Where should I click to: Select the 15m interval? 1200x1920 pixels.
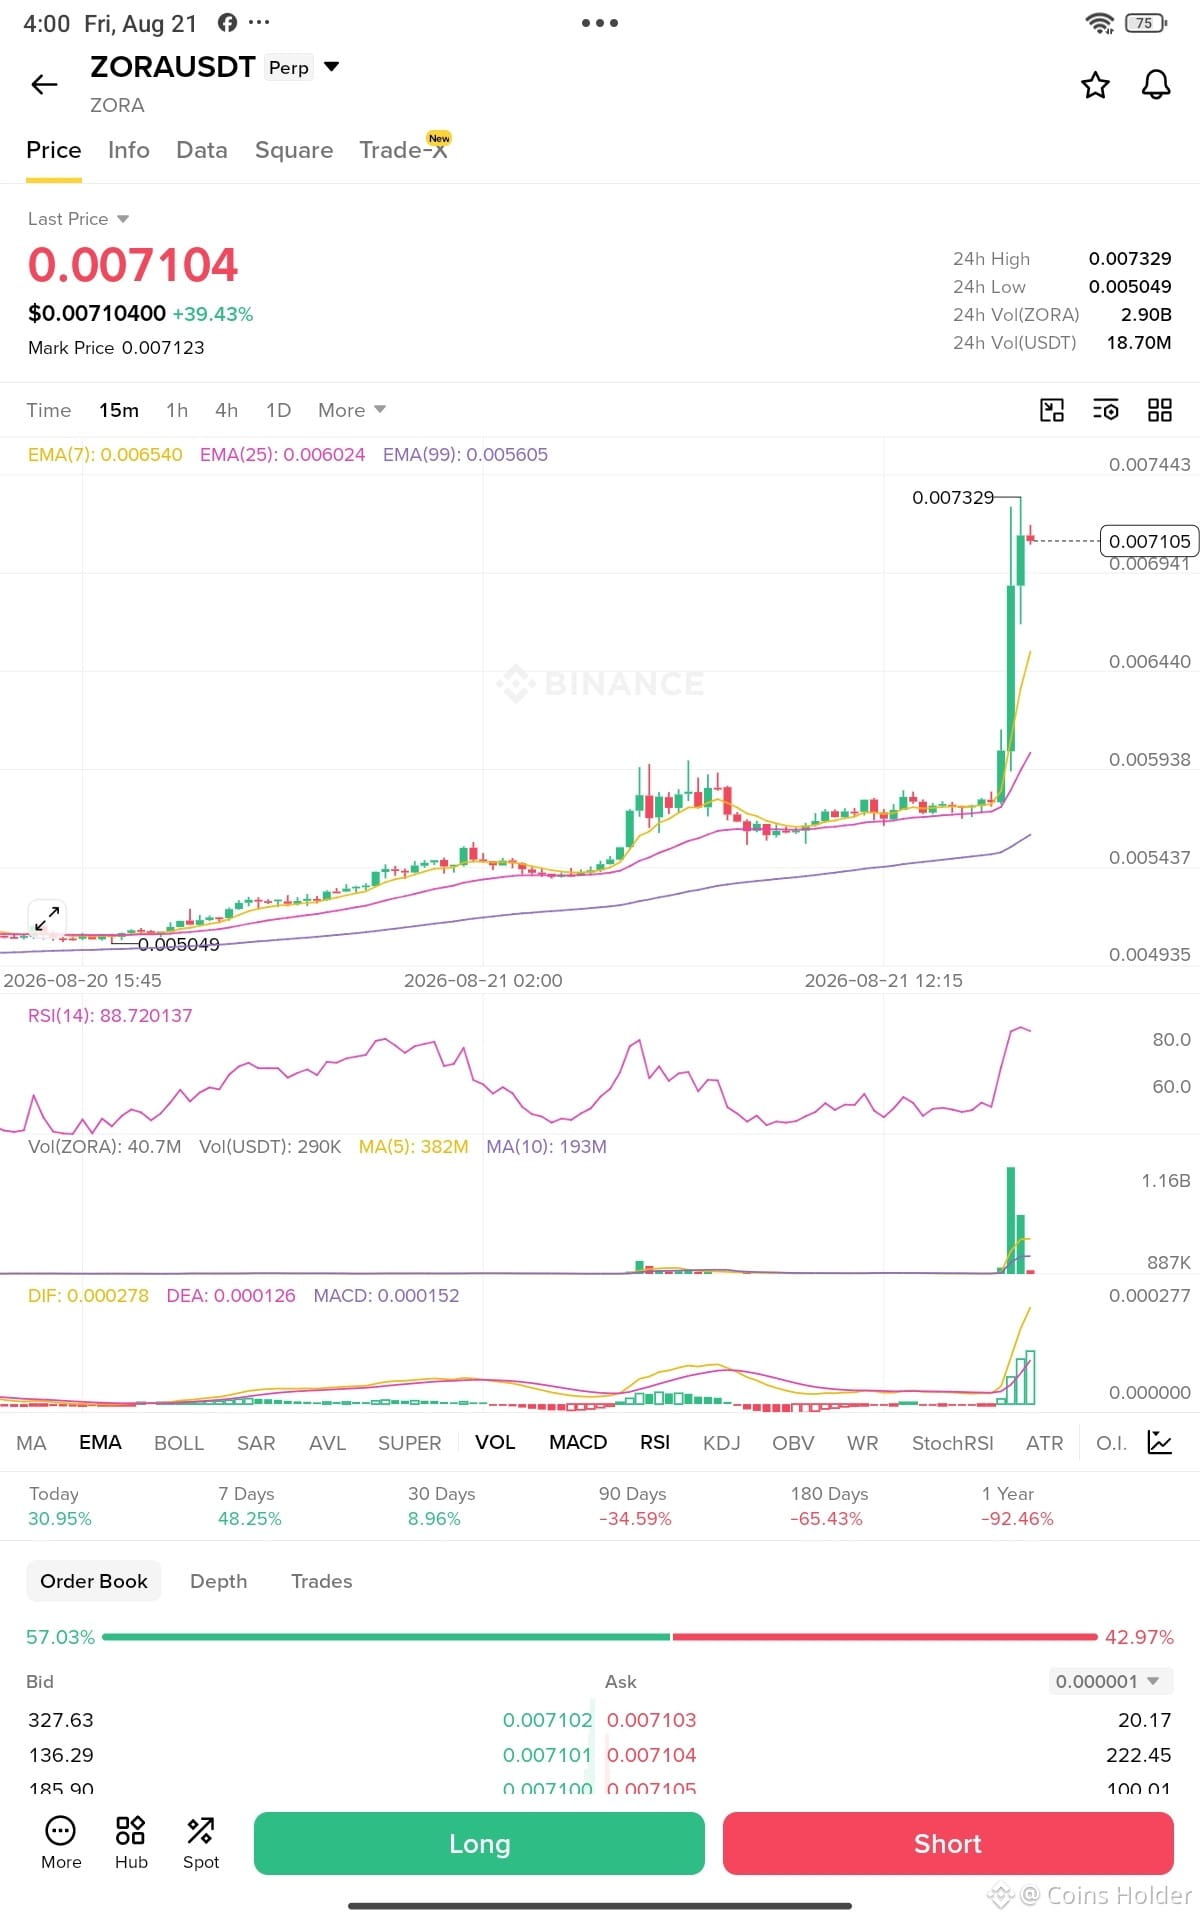point(119,410)
